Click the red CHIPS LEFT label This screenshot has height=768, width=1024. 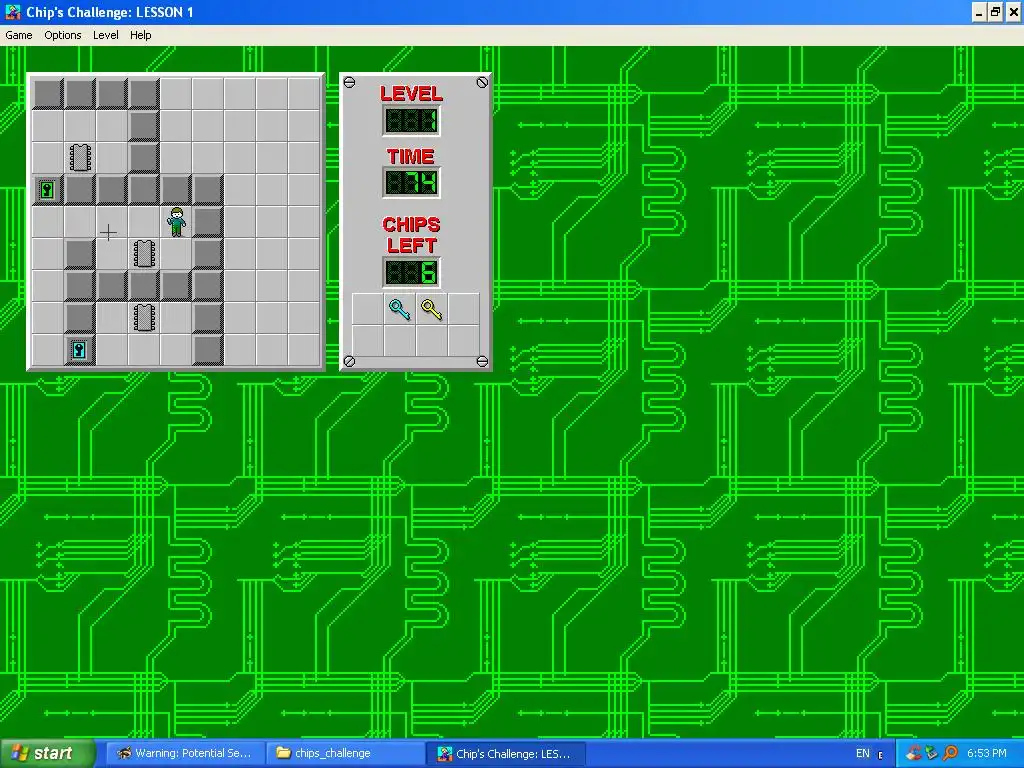click(x=411, y=235)
